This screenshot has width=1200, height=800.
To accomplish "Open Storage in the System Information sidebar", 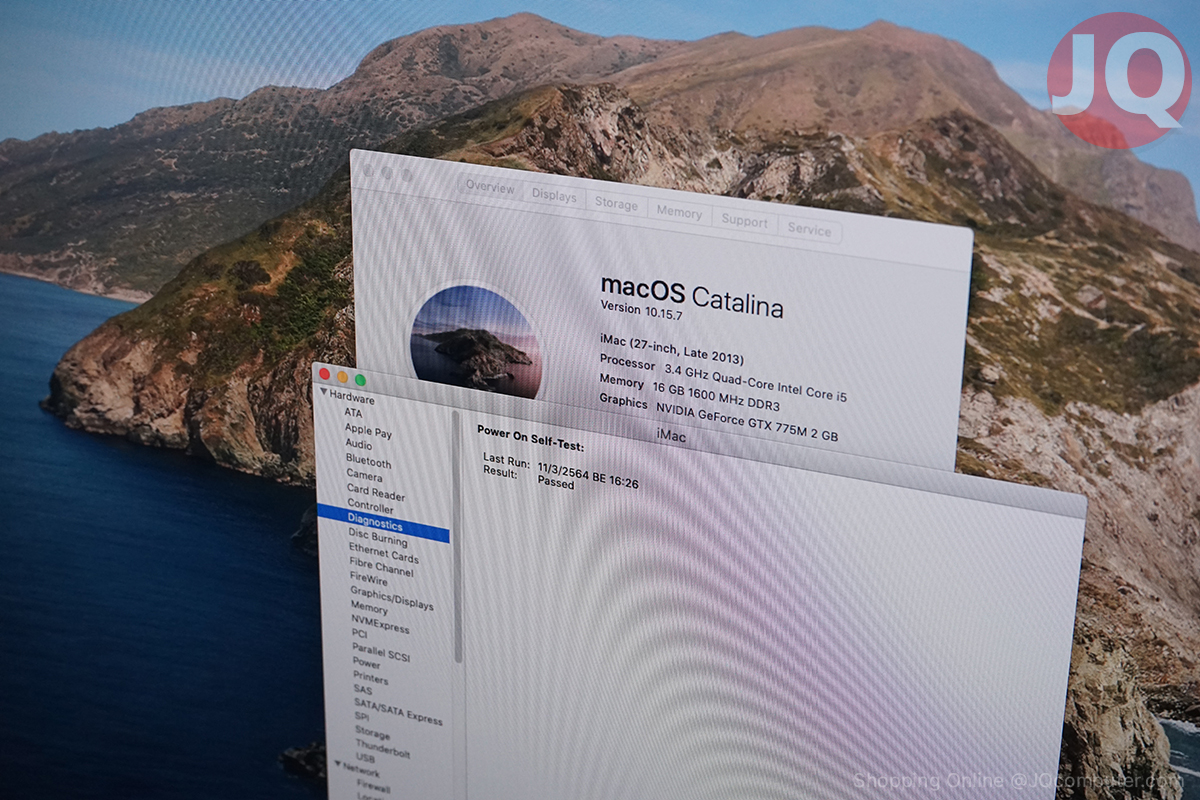I will click(372, 733).
